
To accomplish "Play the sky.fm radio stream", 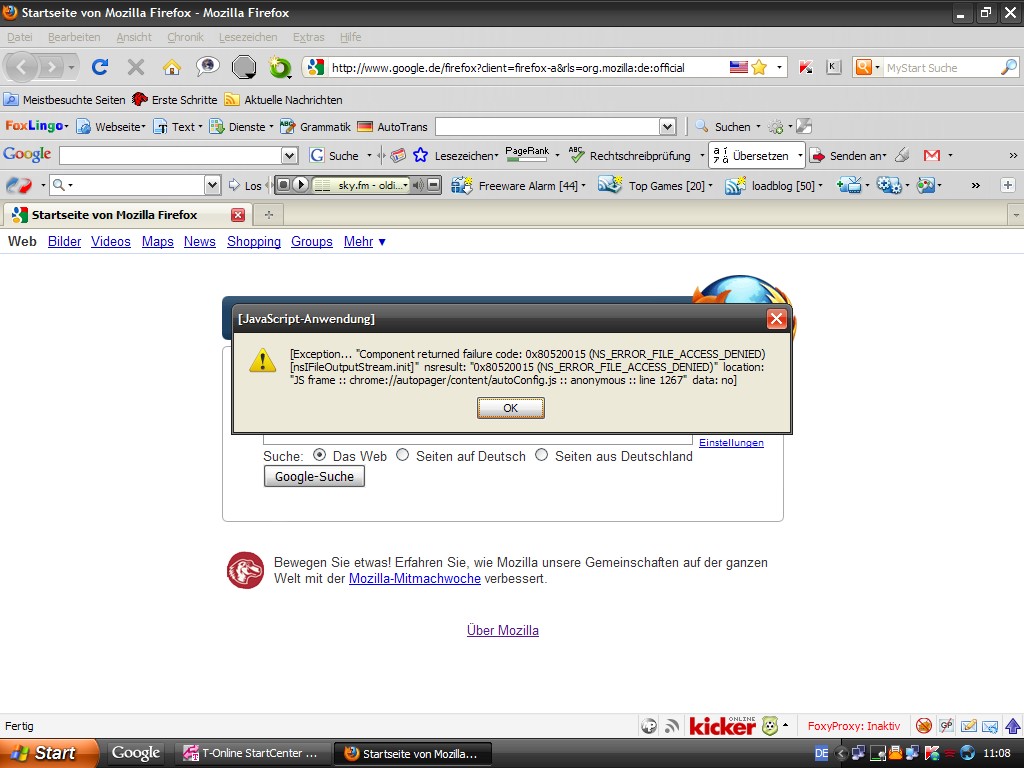I will click(x=300, y=185).
